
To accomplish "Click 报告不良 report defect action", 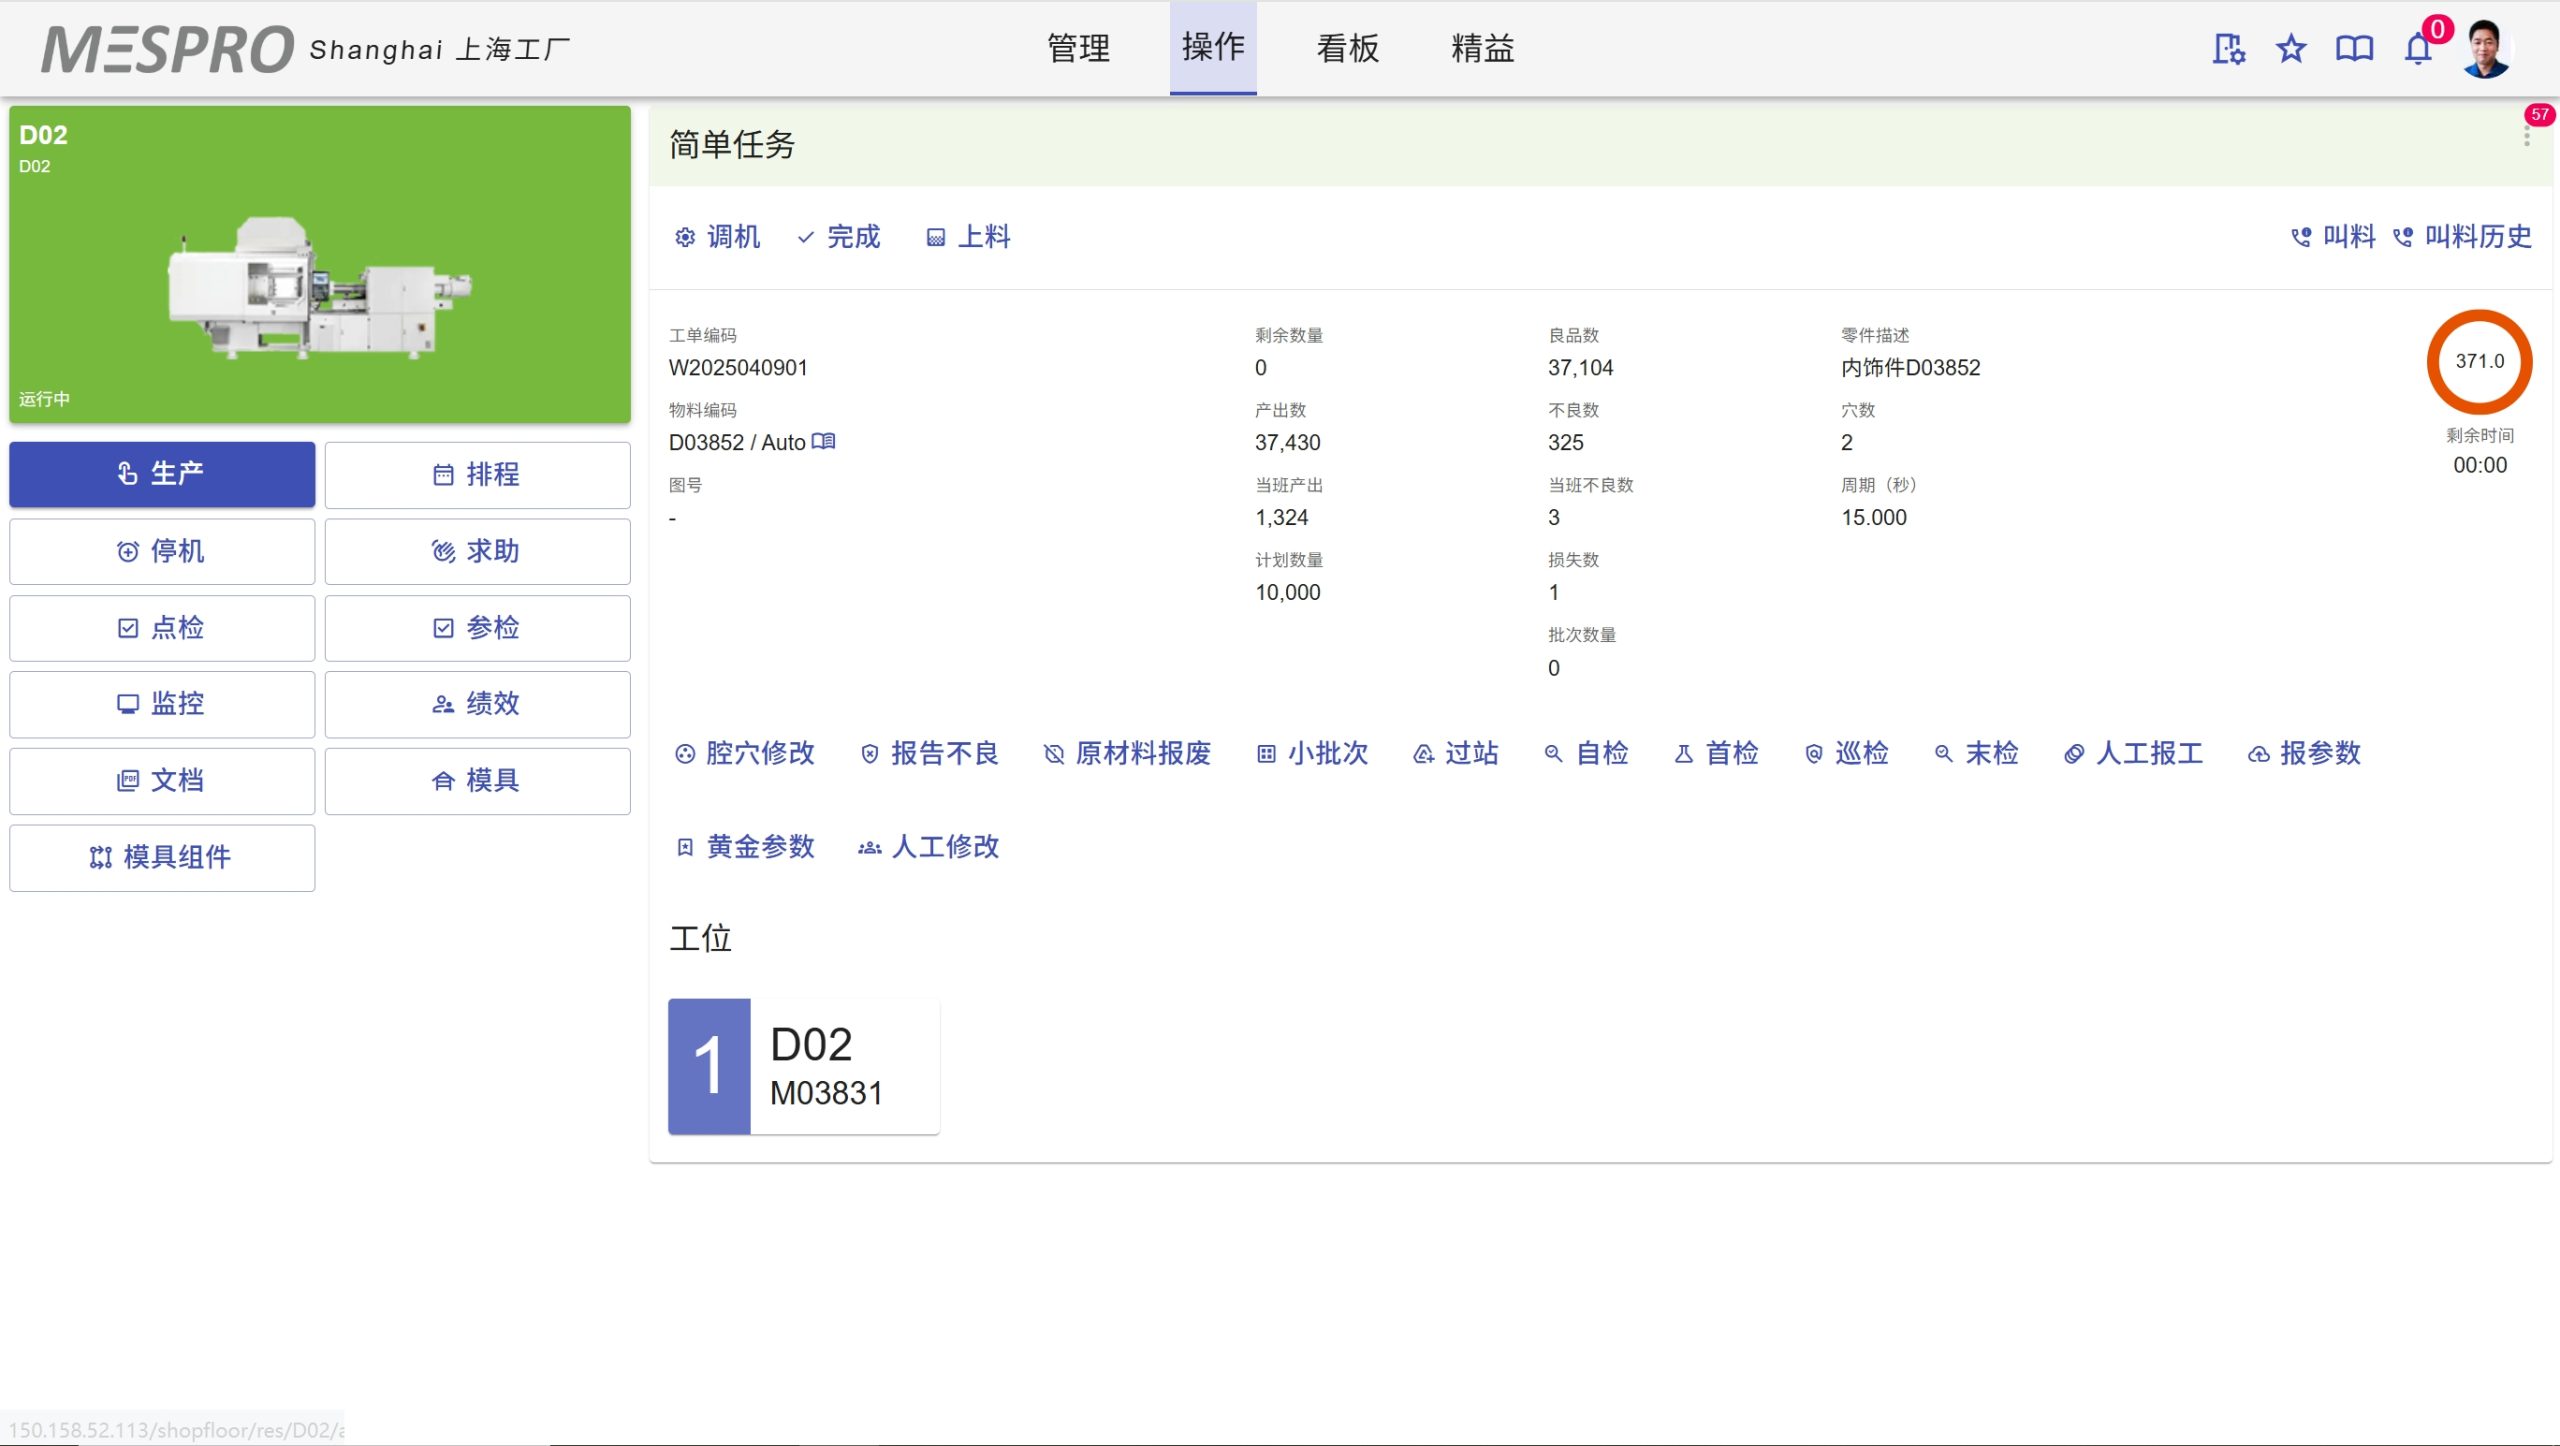I will (930, 753).
